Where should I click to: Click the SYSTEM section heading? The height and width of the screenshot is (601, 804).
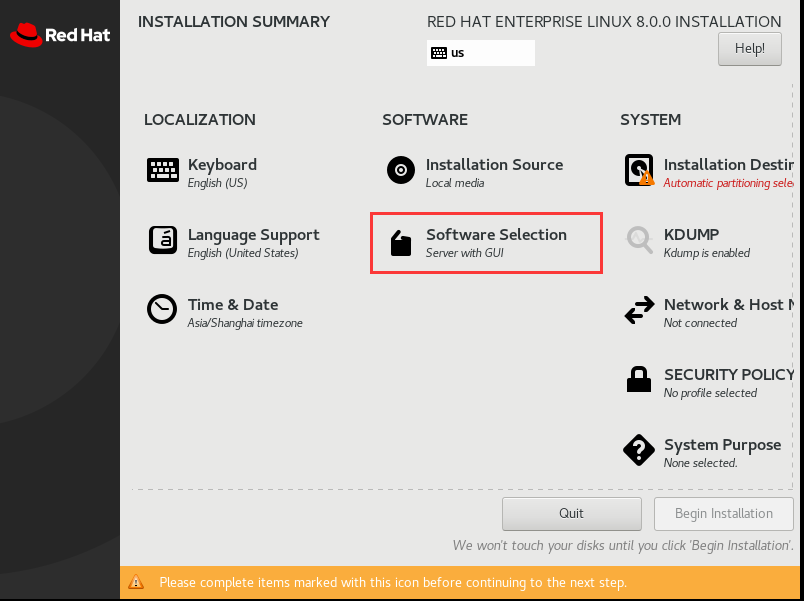pyautogui.click(x=650, y=119)
